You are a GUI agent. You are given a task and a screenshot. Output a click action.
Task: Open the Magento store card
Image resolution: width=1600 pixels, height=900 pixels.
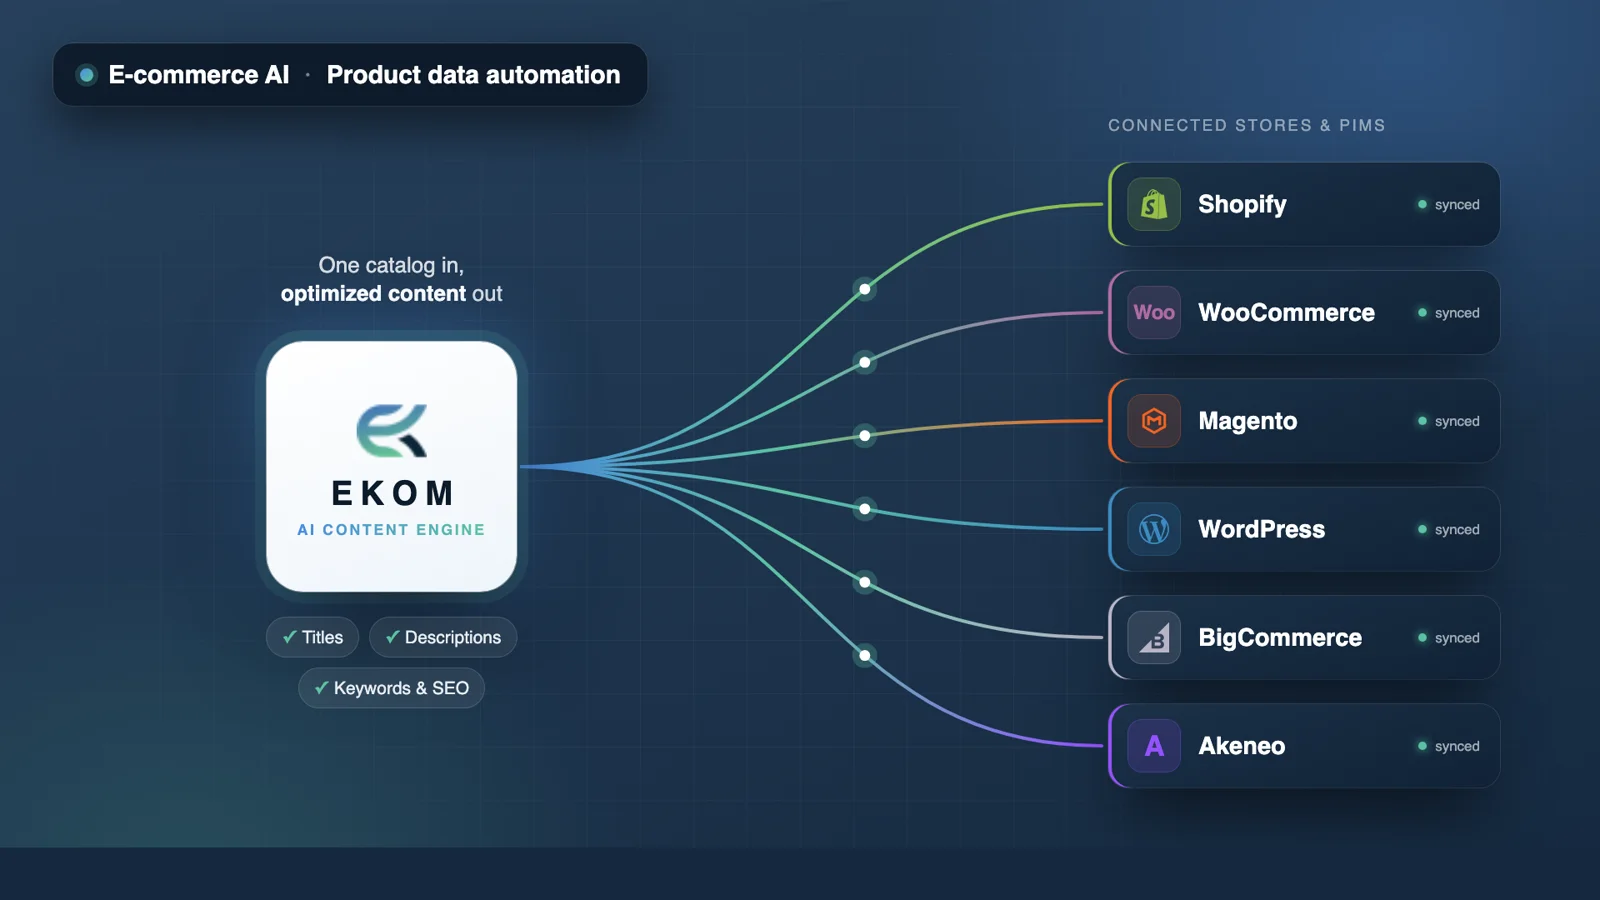tap(1304, 421)
